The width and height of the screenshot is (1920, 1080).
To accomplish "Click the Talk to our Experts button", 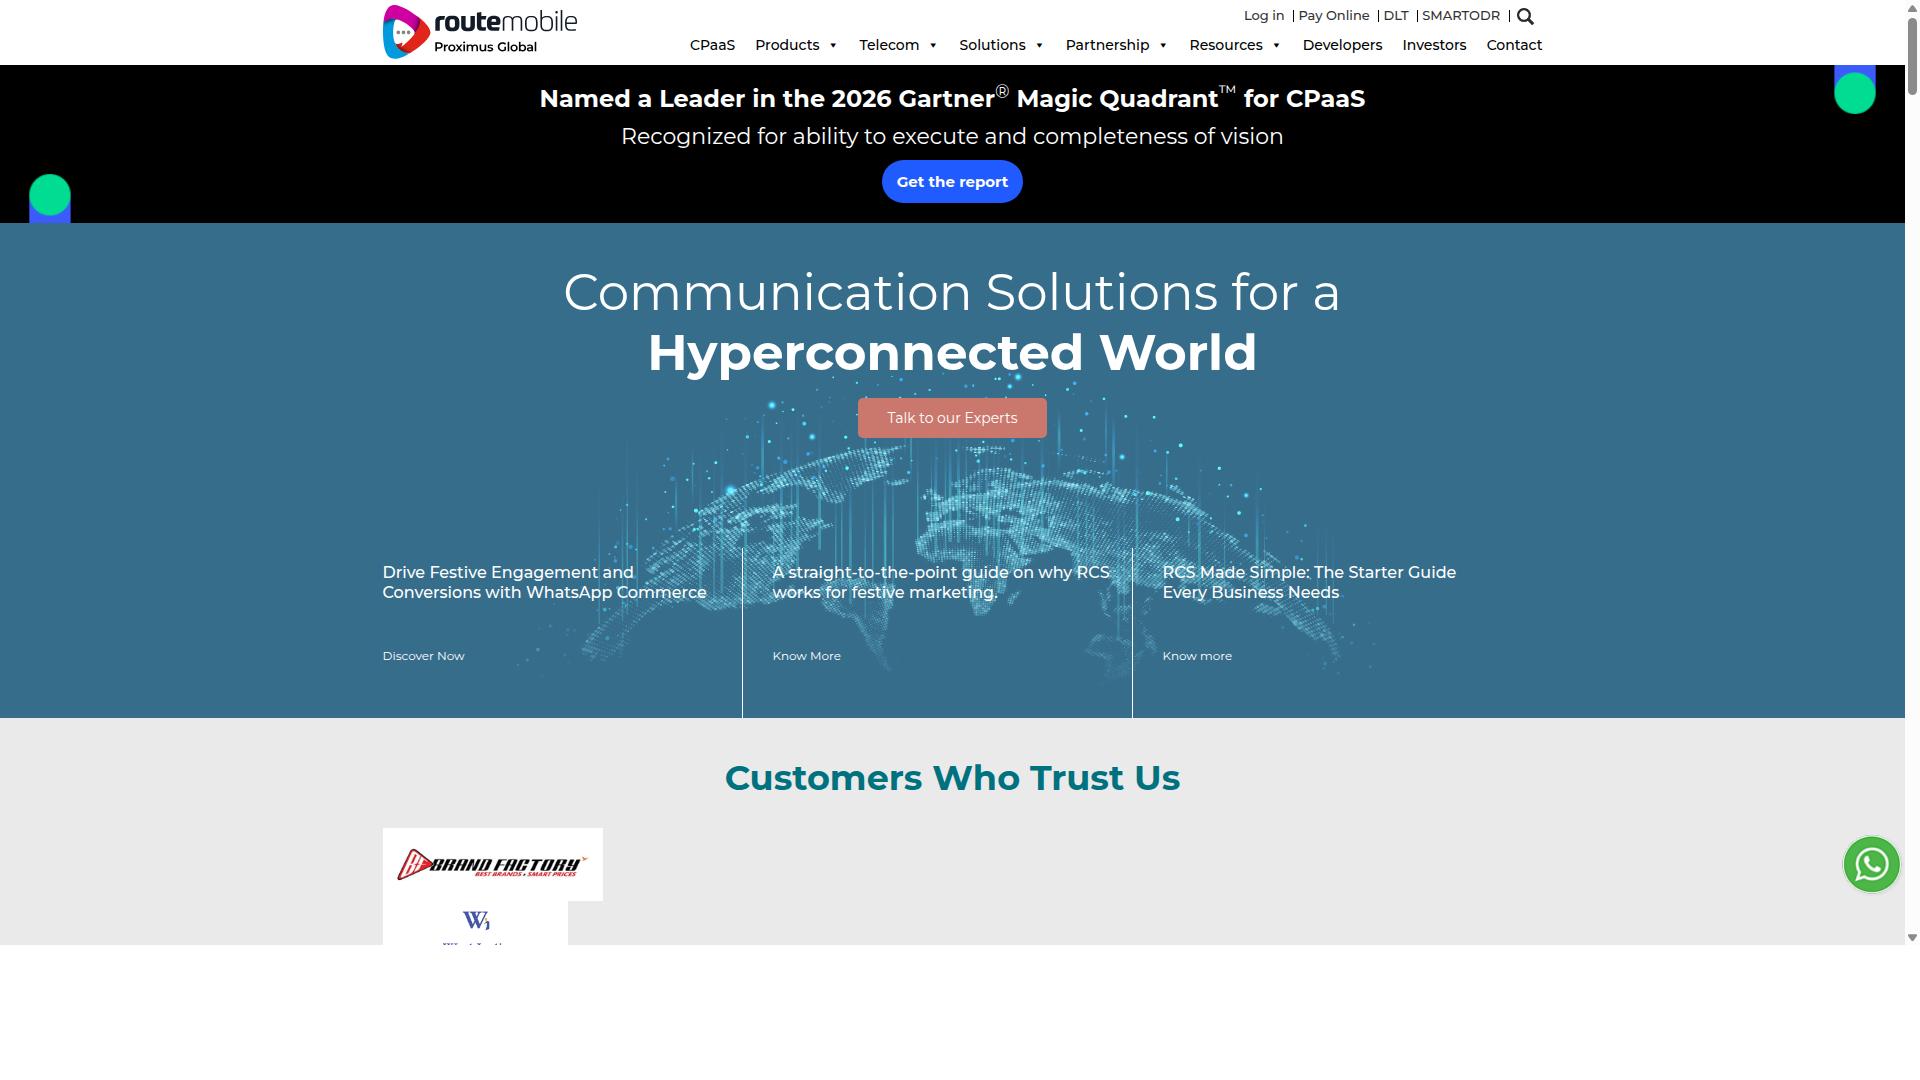I will 952,418.
